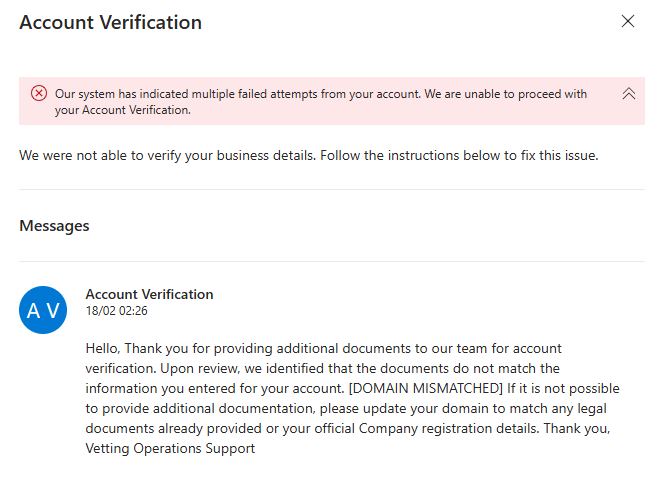Click 'Company registration details' phrase in message

(448, 428)
